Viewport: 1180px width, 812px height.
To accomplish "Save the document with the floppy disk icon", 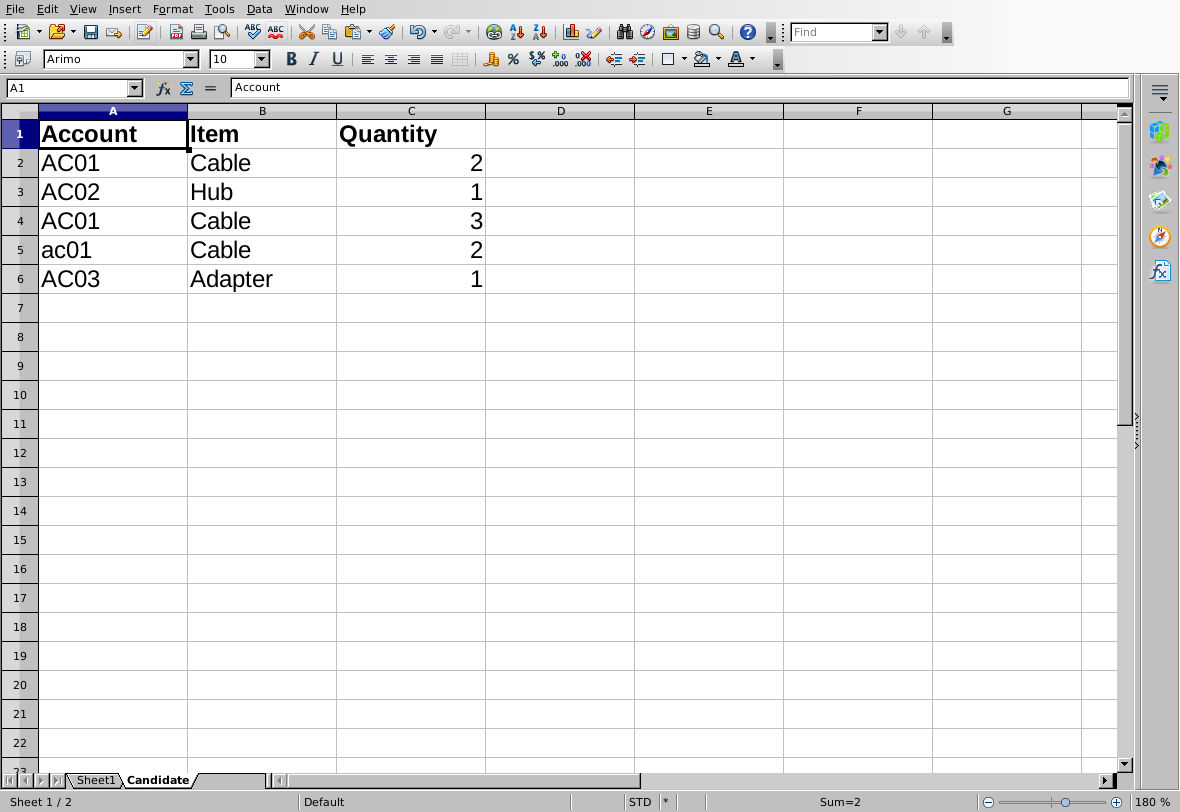I will click(91, 32).
